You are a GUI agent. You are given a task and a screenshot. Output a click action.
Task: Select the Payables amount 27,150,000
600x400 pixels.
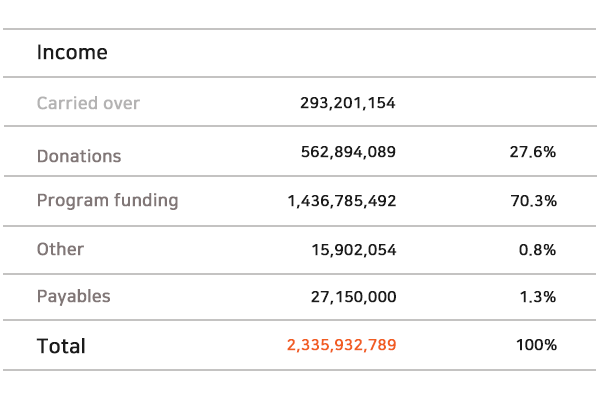pyautogui.click(x=353, y=297)
